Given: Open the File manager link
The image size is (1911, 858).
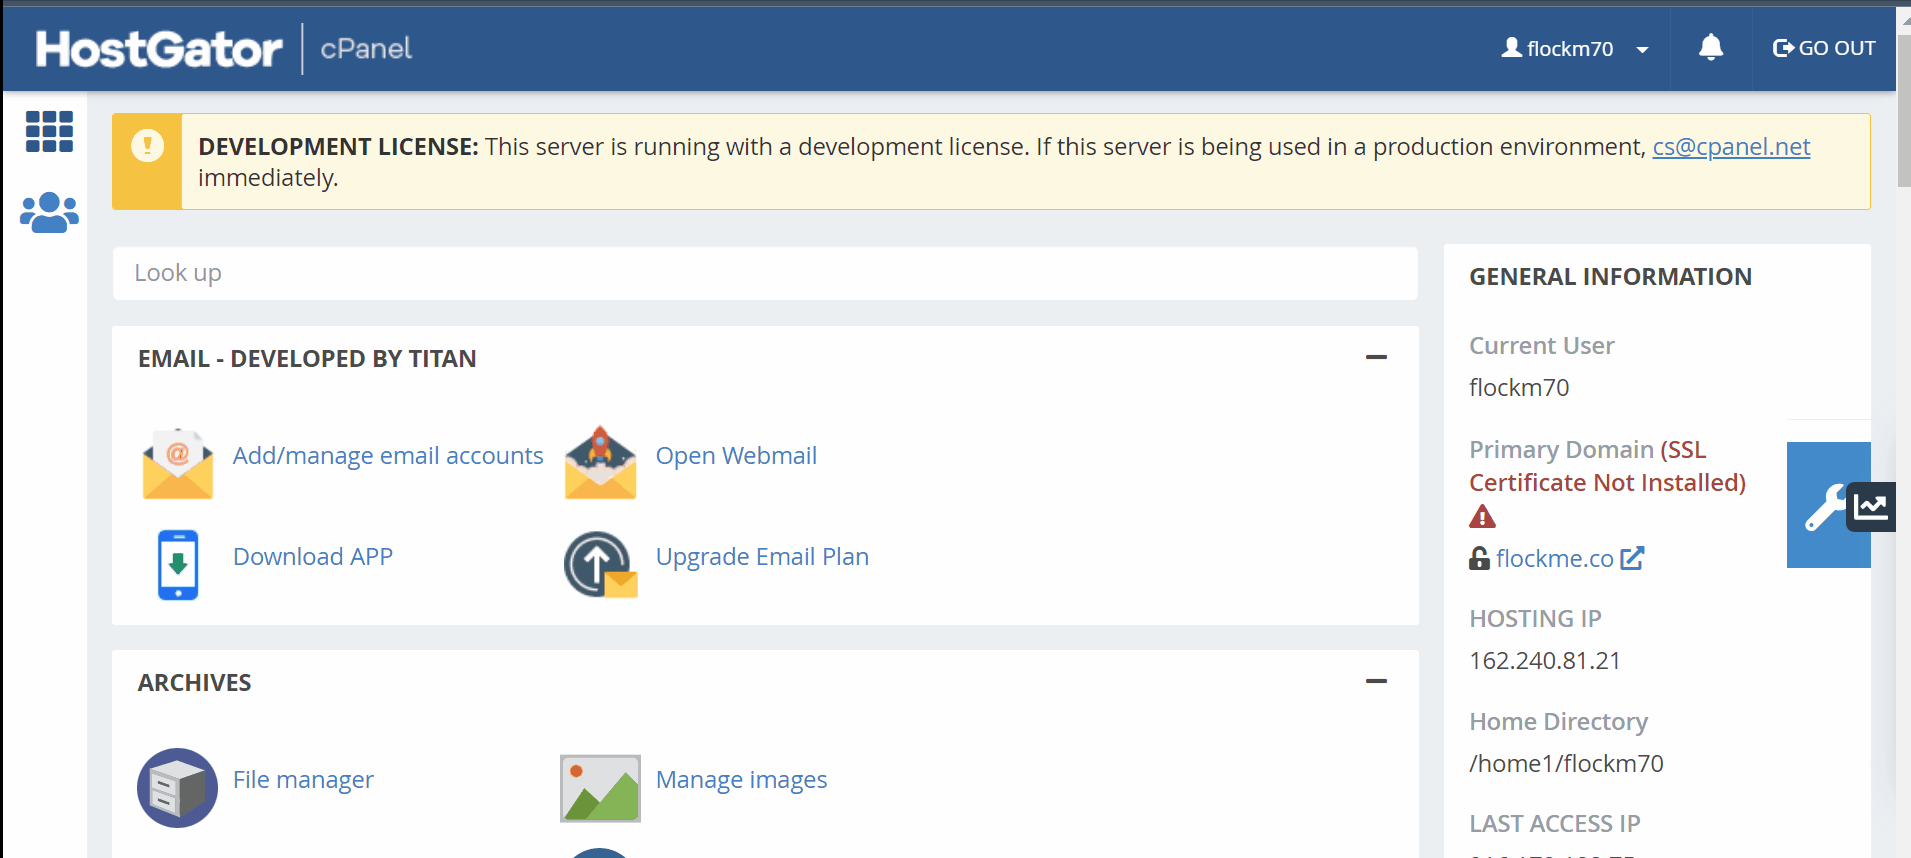Looking at the screenshot, I should [303, 780].
